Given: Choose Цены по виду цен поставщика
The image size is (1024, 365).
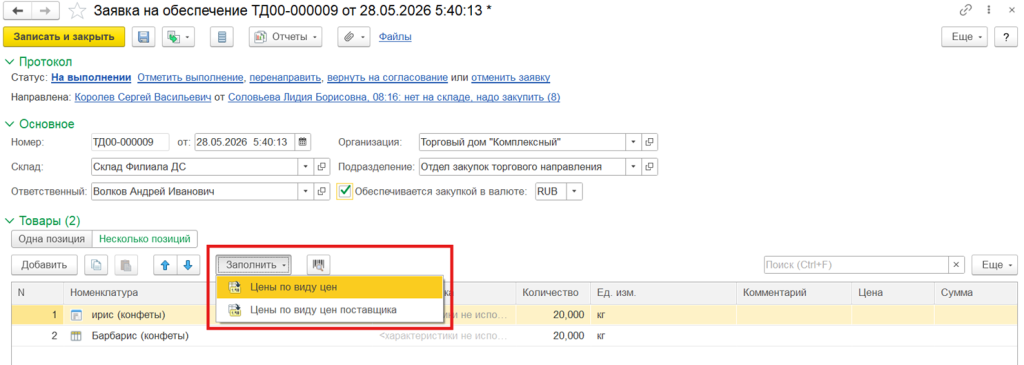Looking at the screenshot, I should 329,309.
